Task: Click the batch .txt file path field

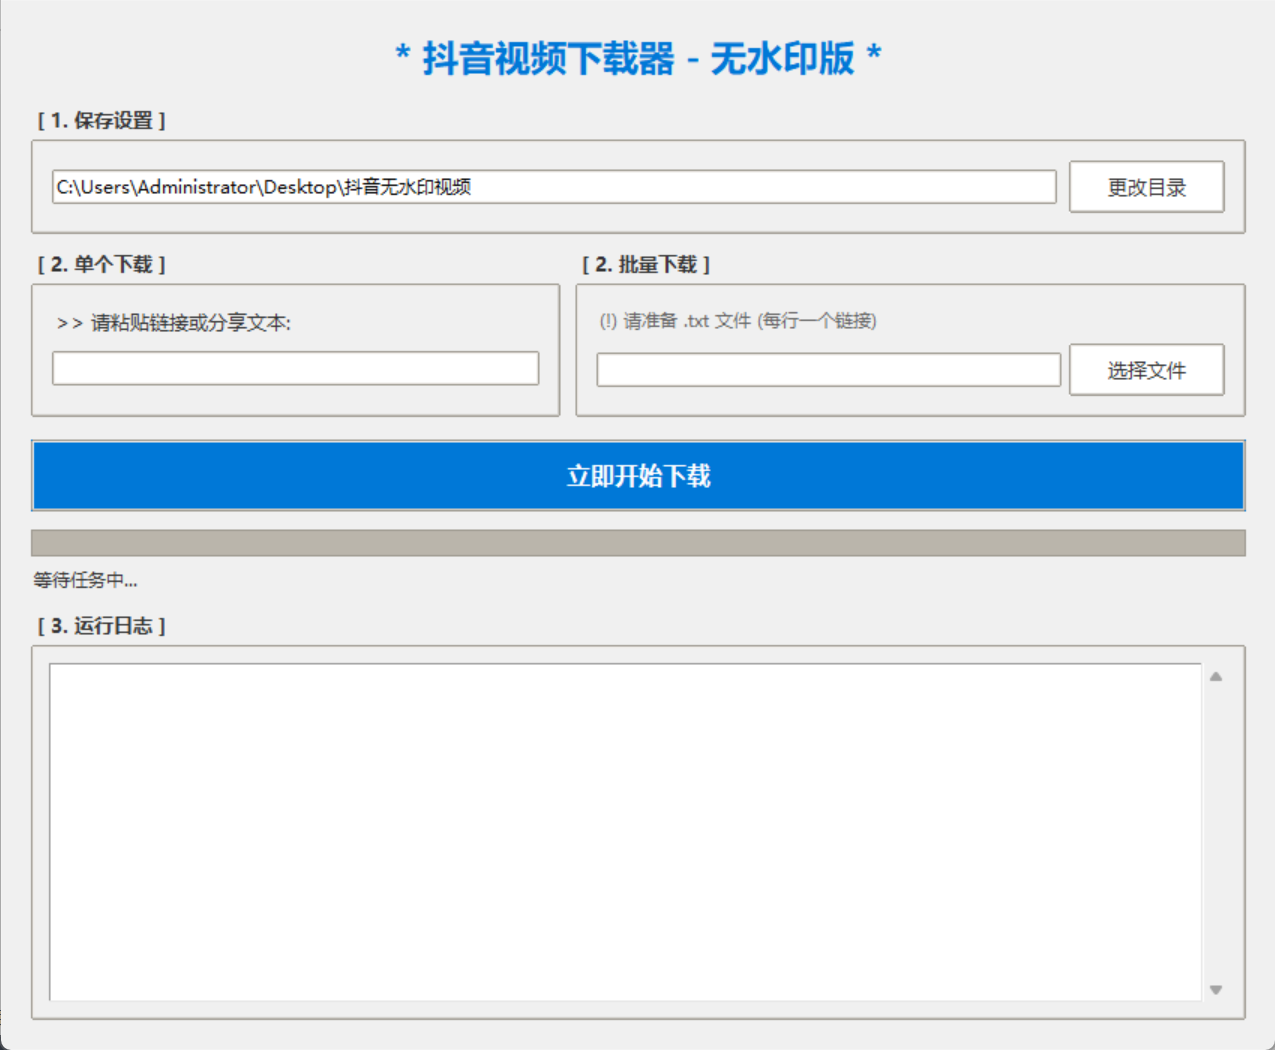Action: tap(828, 369)
